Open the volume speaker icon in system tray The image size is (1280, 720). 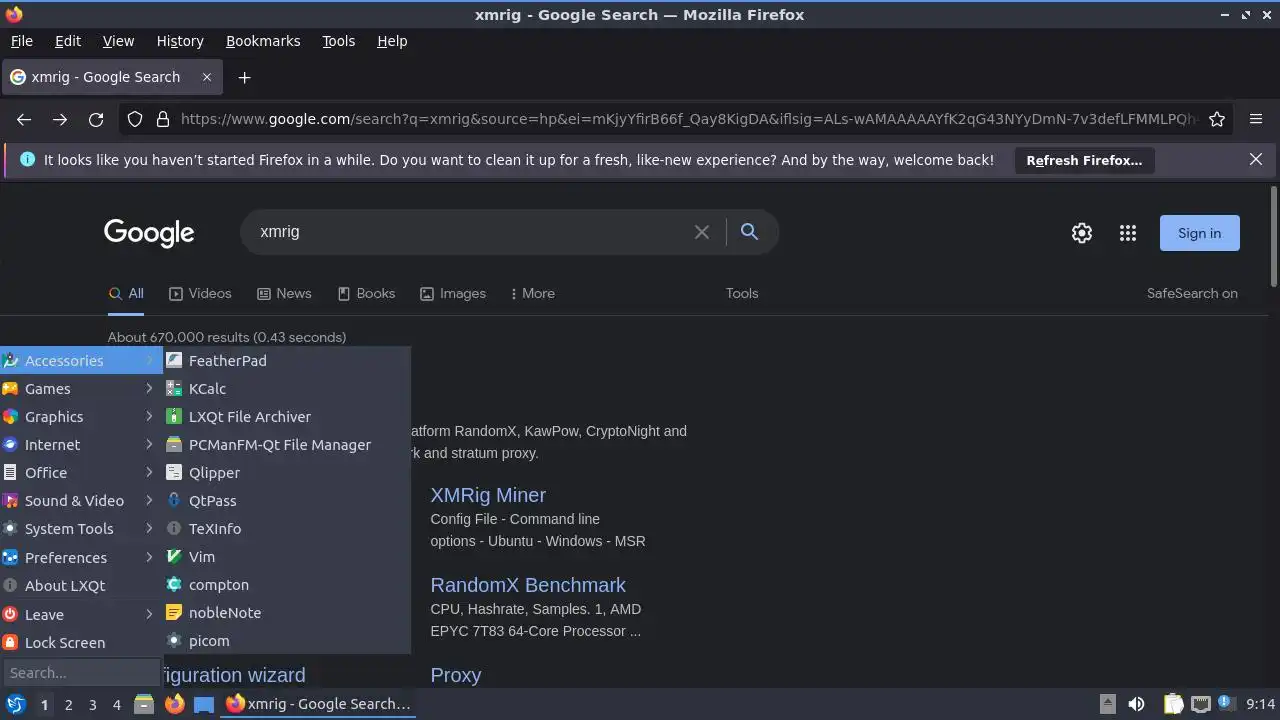pos(1136,704)
